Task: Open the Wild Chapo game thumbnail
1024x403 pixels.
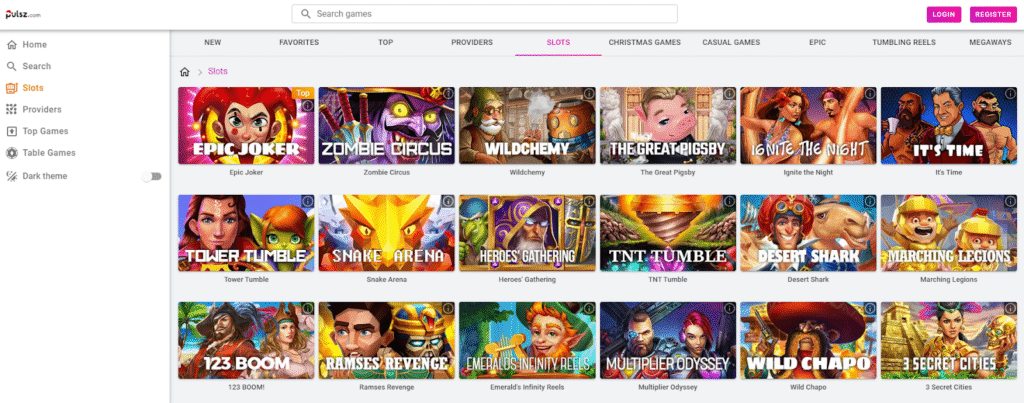Action: click(x=808, y=340)
